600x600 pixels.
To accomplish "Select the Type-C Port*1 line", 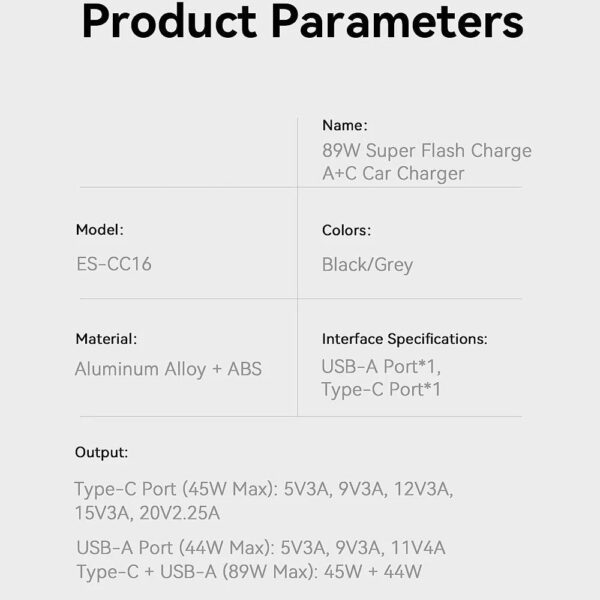I will [381, 390].
